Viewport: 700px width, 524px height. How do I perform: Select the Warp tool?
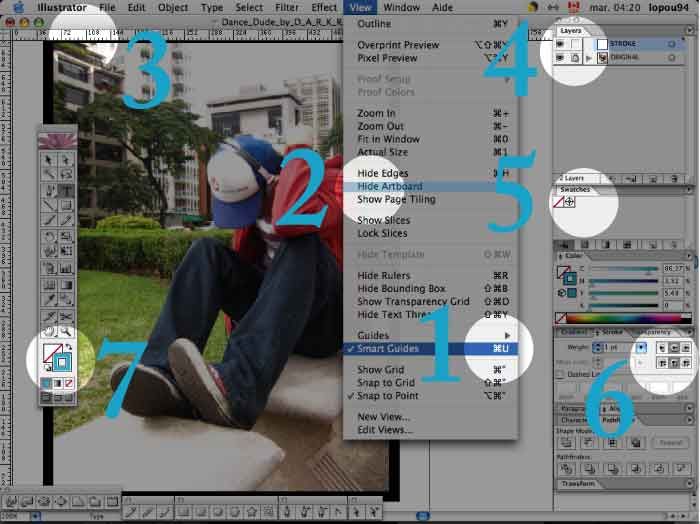49,251
